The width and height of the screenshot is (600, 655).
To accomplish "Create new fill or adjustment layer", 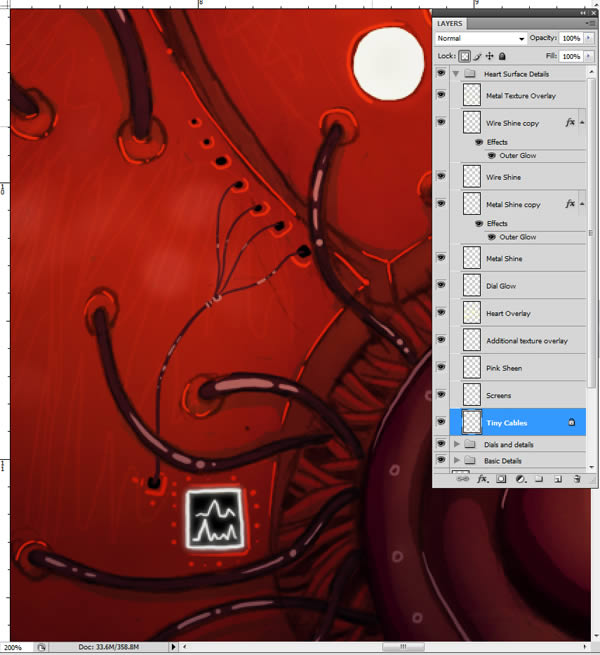I will (x=520, y=479).
